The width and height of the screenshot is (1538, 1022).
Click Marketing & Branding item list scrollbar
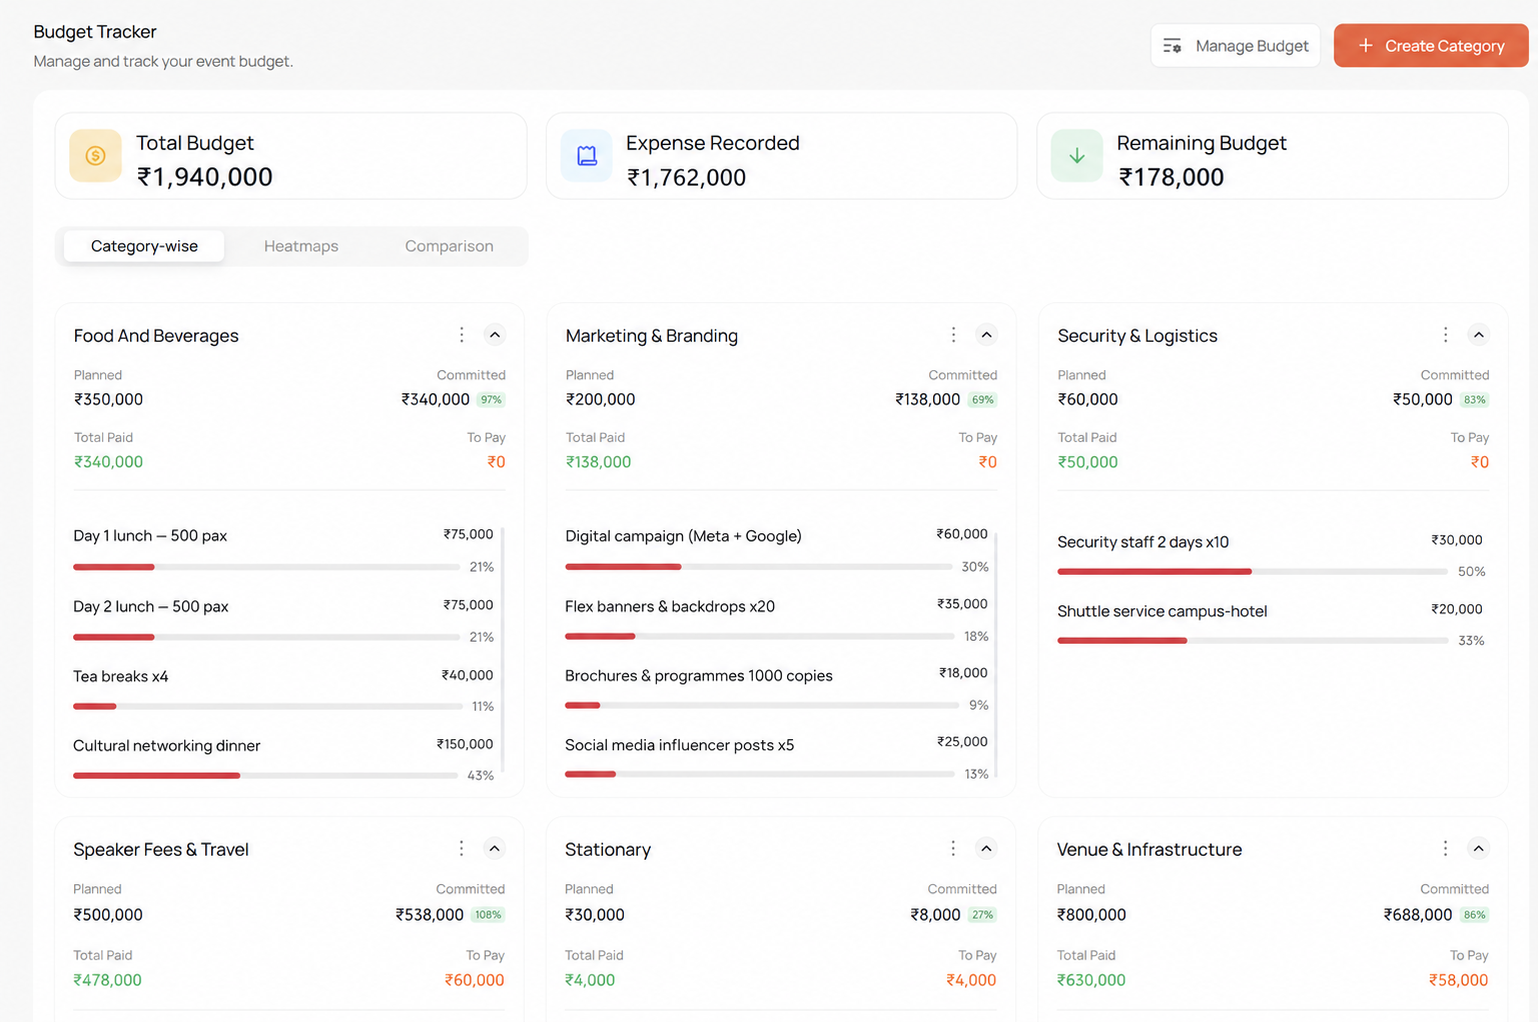(x=996, y=655)
